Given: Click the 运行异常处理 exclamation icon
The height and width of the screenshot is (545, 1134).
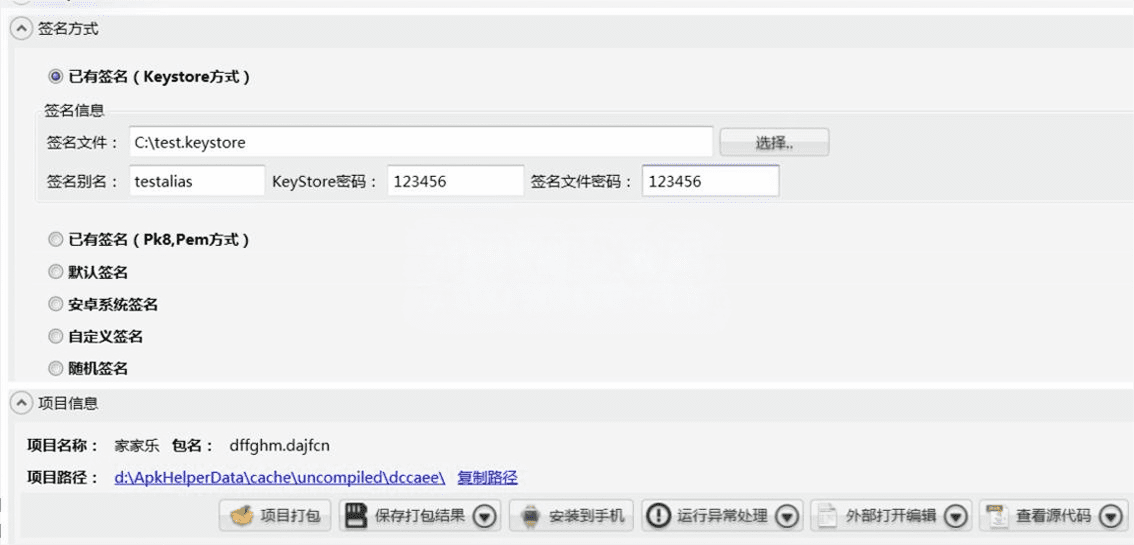Looking at the screenshot, I should coord(657,515).
